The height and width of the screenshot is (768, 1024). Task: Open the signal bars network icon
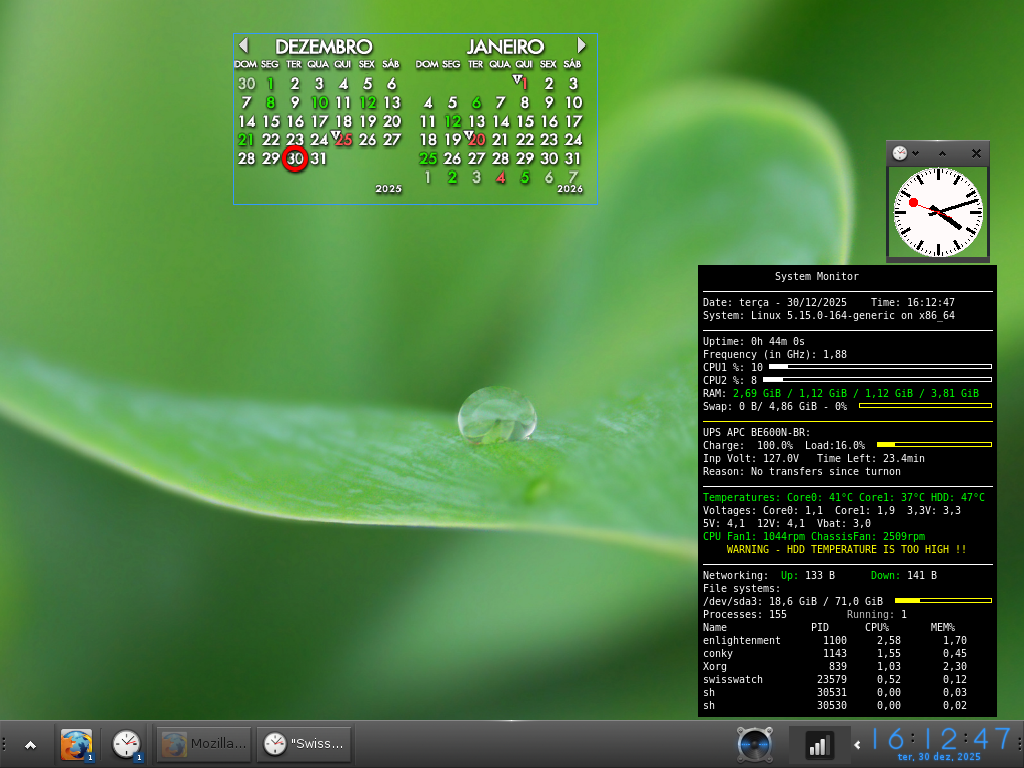pyautogui.click(x=819, y=745)
